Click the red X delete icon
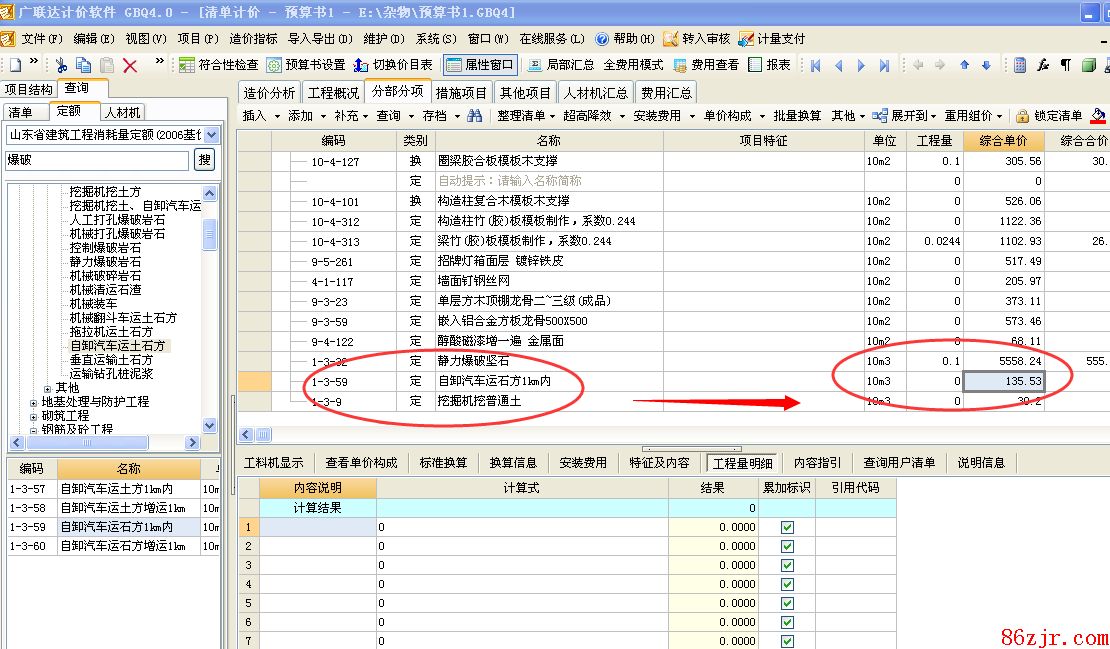The height and width of the screenshot is (649, 1110). pyautogui.click(x=130, y=65)
